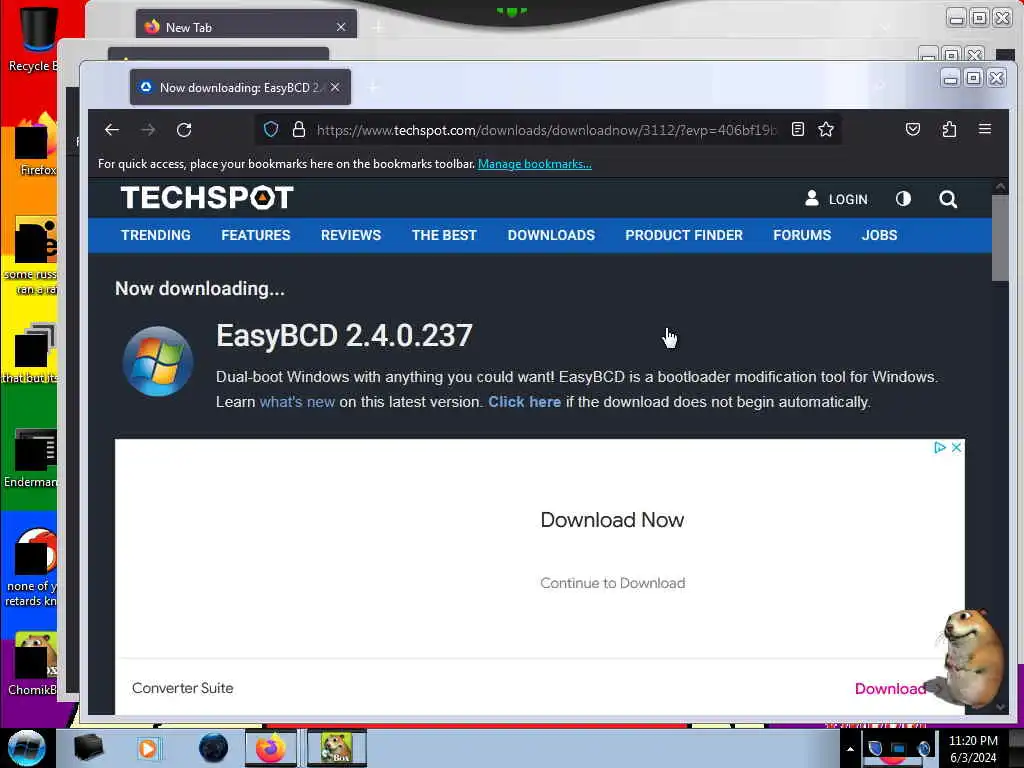
Task: Open the JOBS nav item
Action: 879,235
